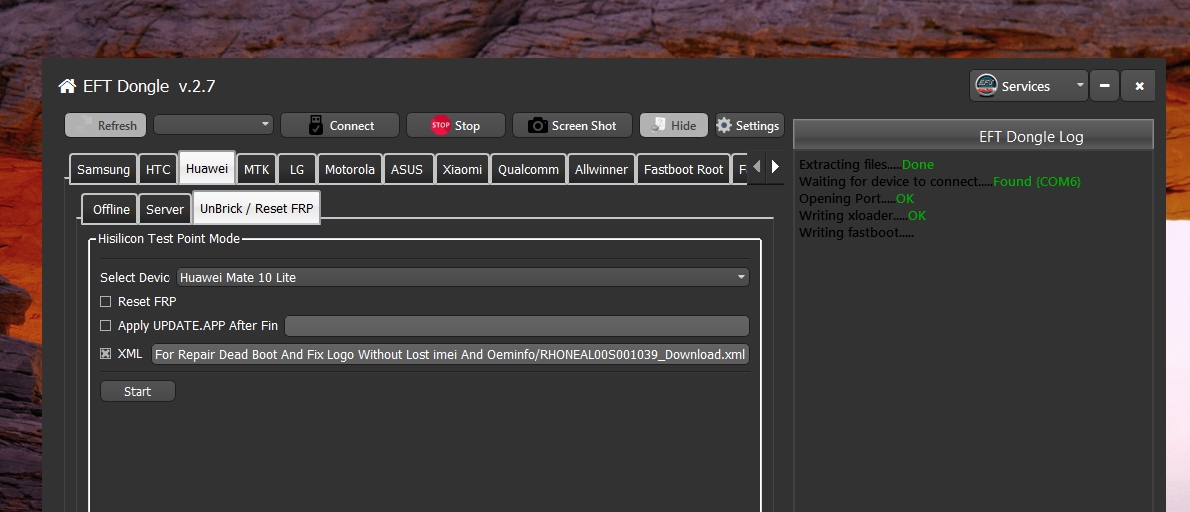Open the COM port dropdown next to Refresh

click(x=213, y=124)
